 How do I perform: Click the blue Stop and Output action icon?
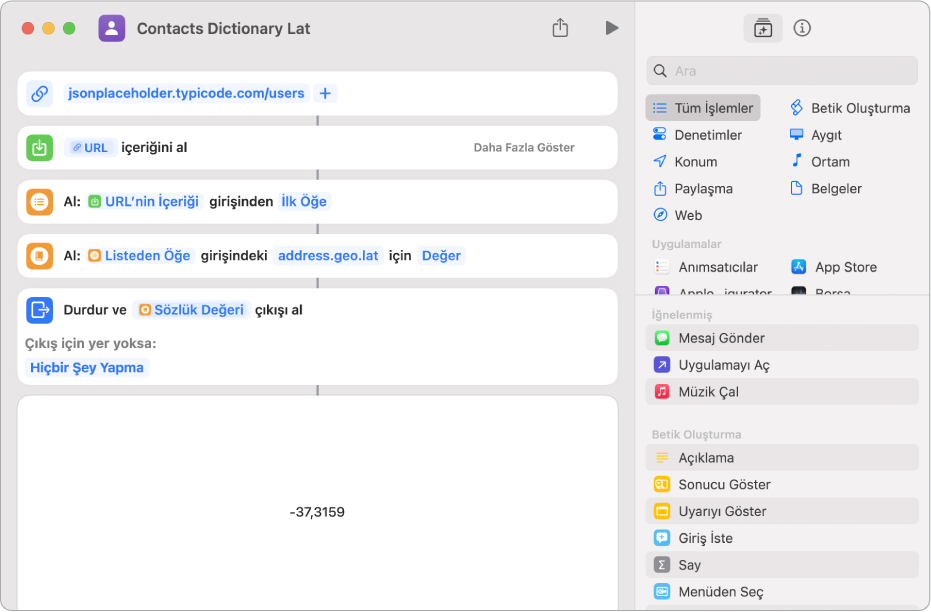pyautogui.click(x=40, y=310)
